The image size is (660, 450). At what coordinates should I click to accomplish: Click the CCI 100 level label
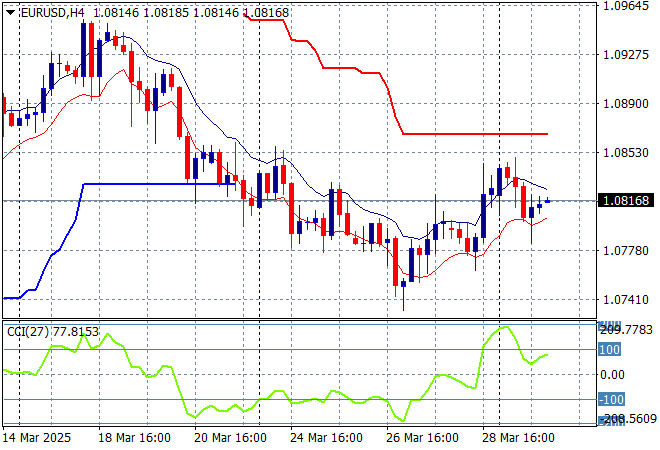point(609,349)
